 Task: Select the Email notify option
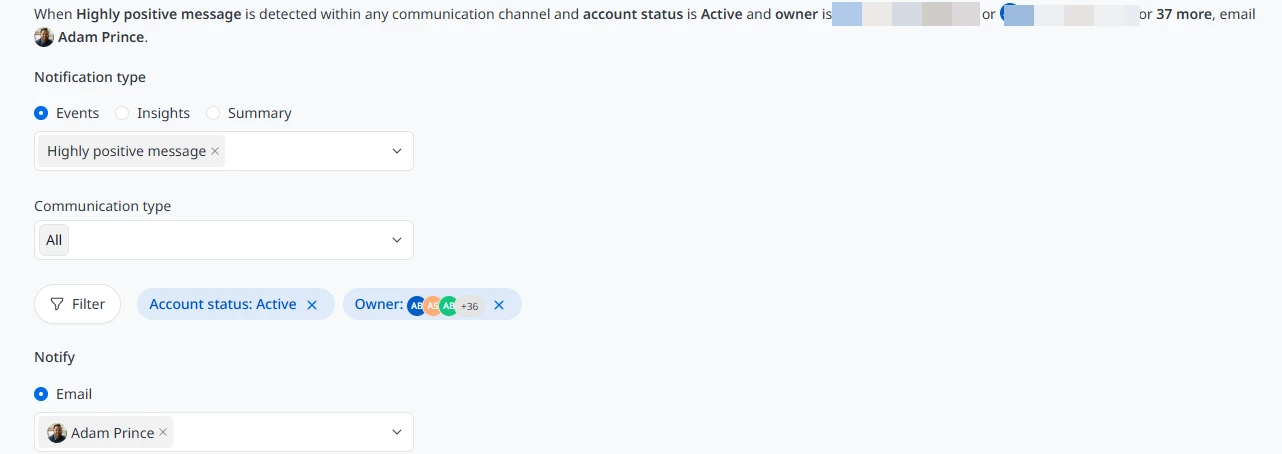pos(41,394)
